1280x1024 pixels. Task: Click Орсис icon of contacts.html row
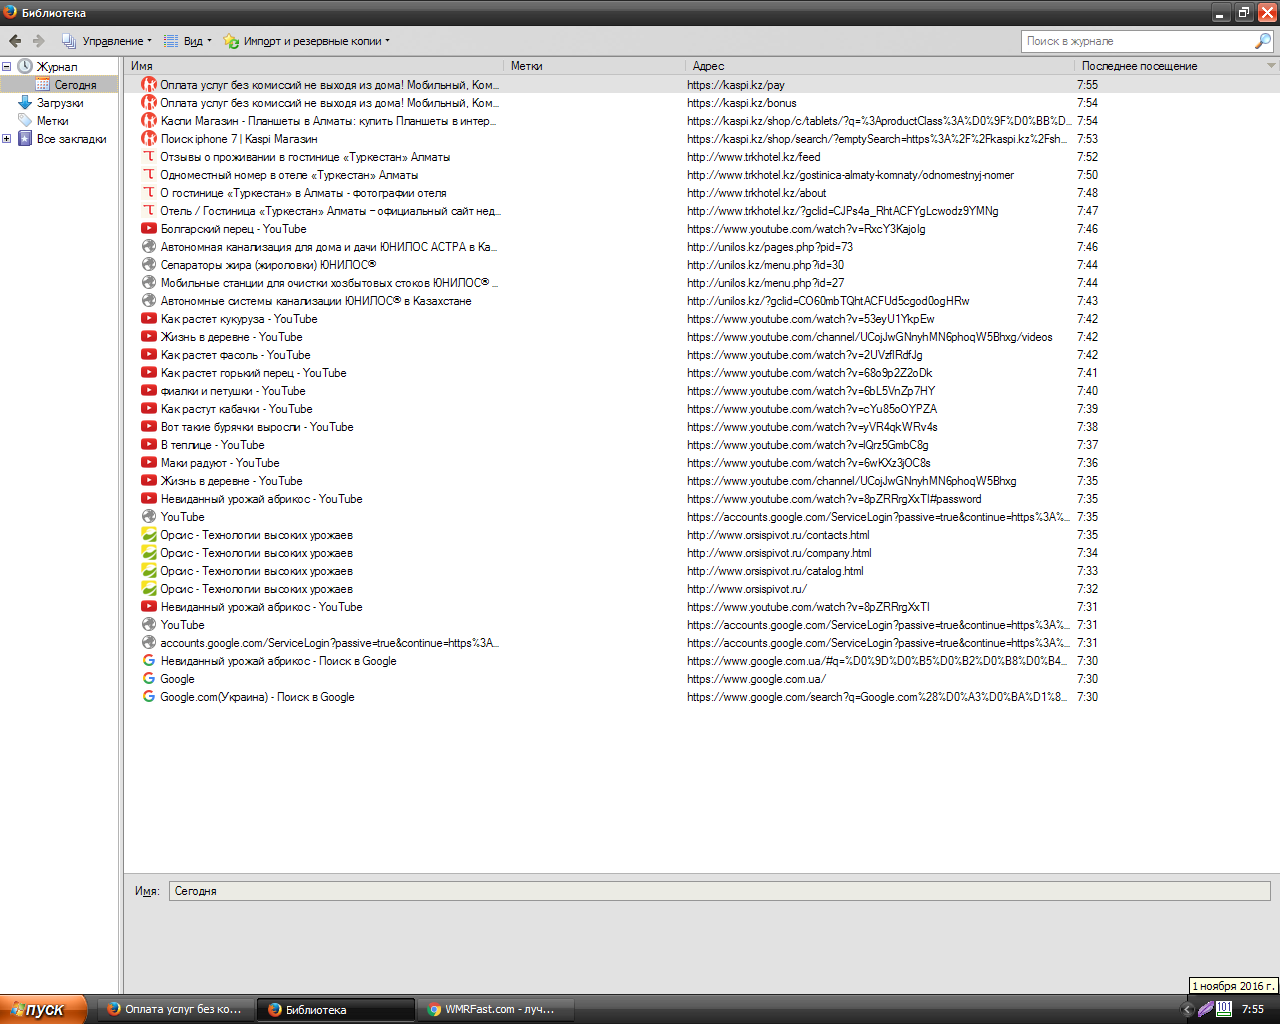pyautogui.click(x=149, y=535)
